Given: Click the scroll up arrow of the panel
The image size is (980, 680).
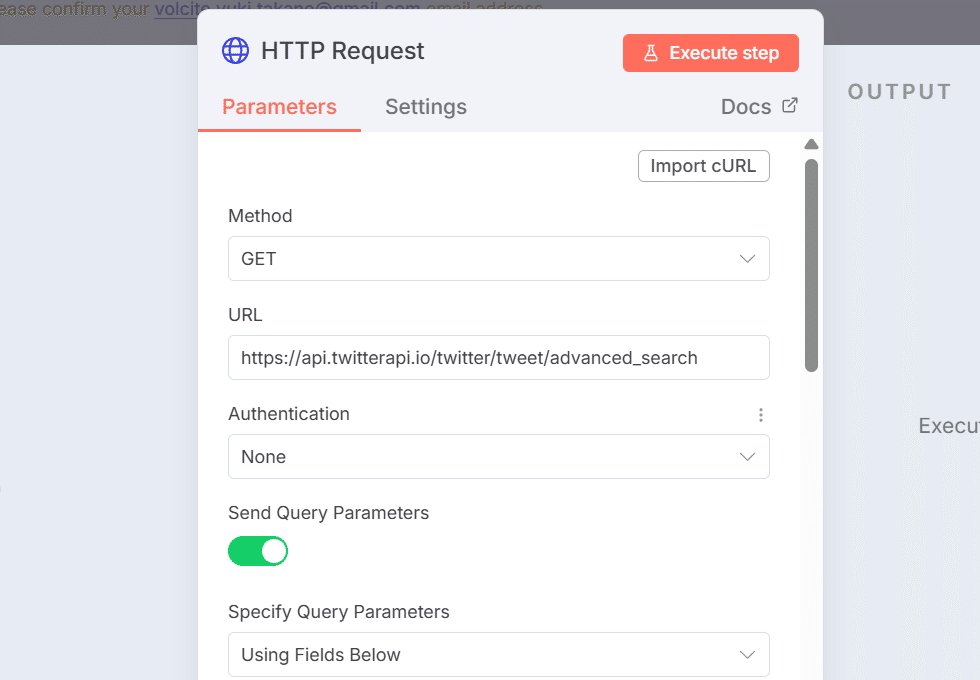Looking at the screenshot, I should coord(811,145).
